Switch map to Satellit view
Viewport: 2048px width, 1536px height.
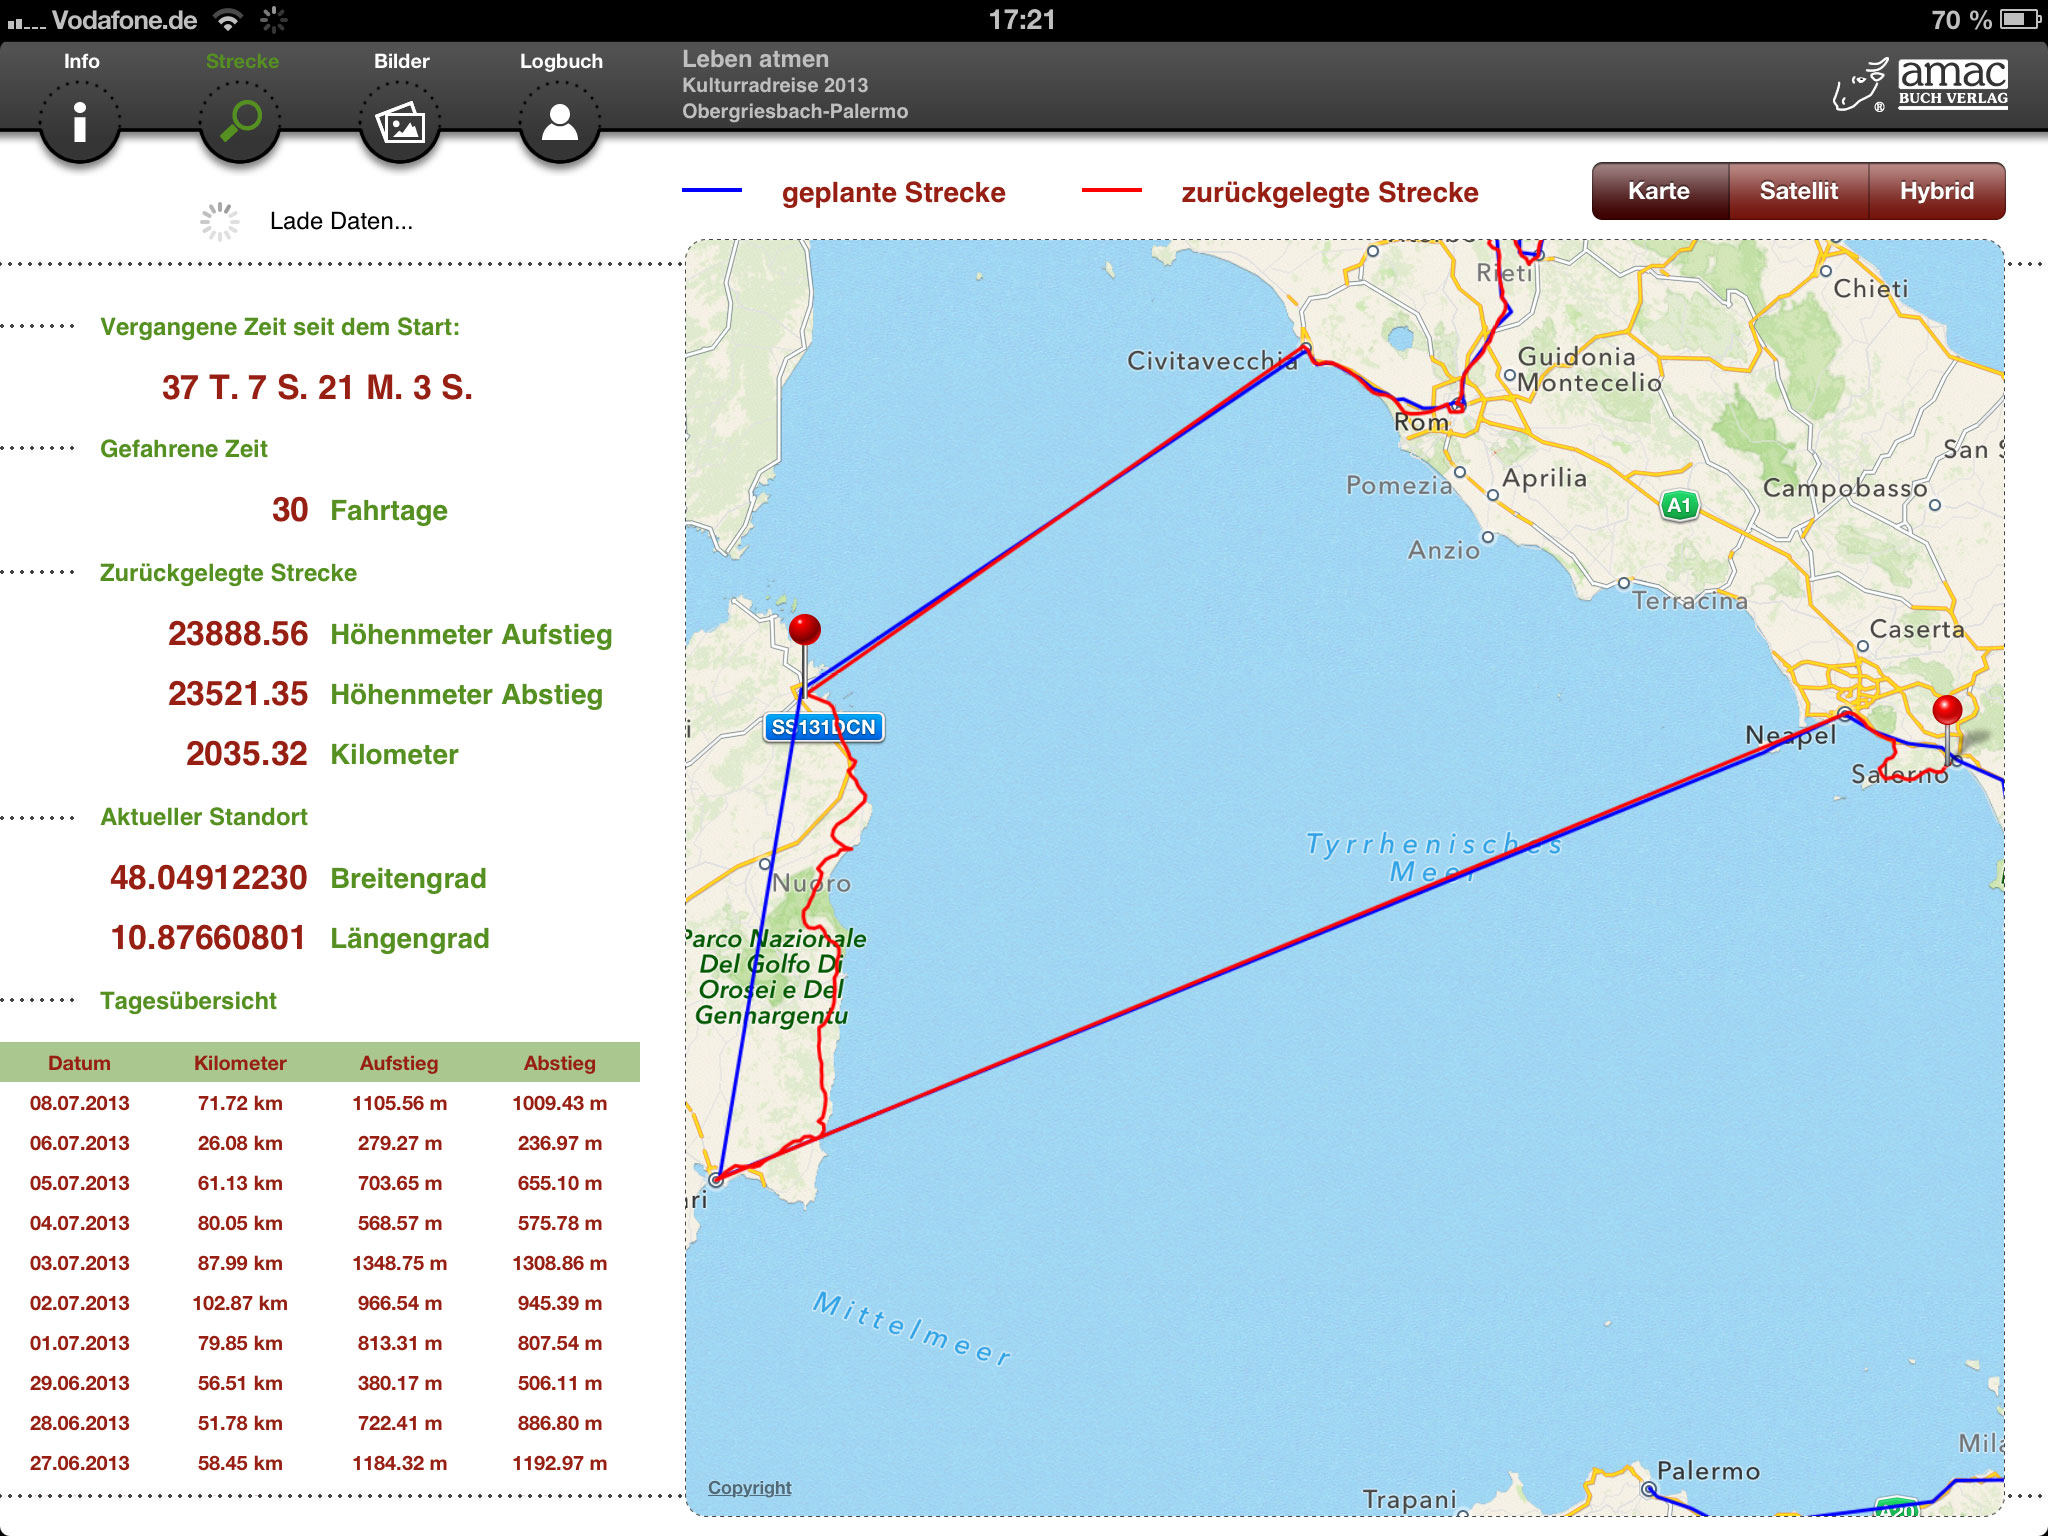[1798, 191]
